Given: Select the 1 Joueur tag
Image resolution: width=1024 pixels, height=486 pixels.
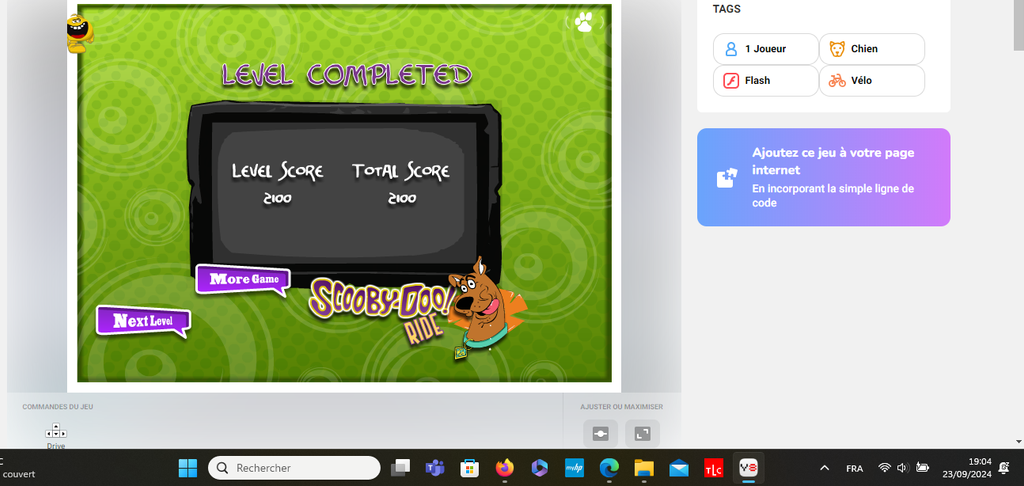Looking at the screenshot, I should click(765, 49).
